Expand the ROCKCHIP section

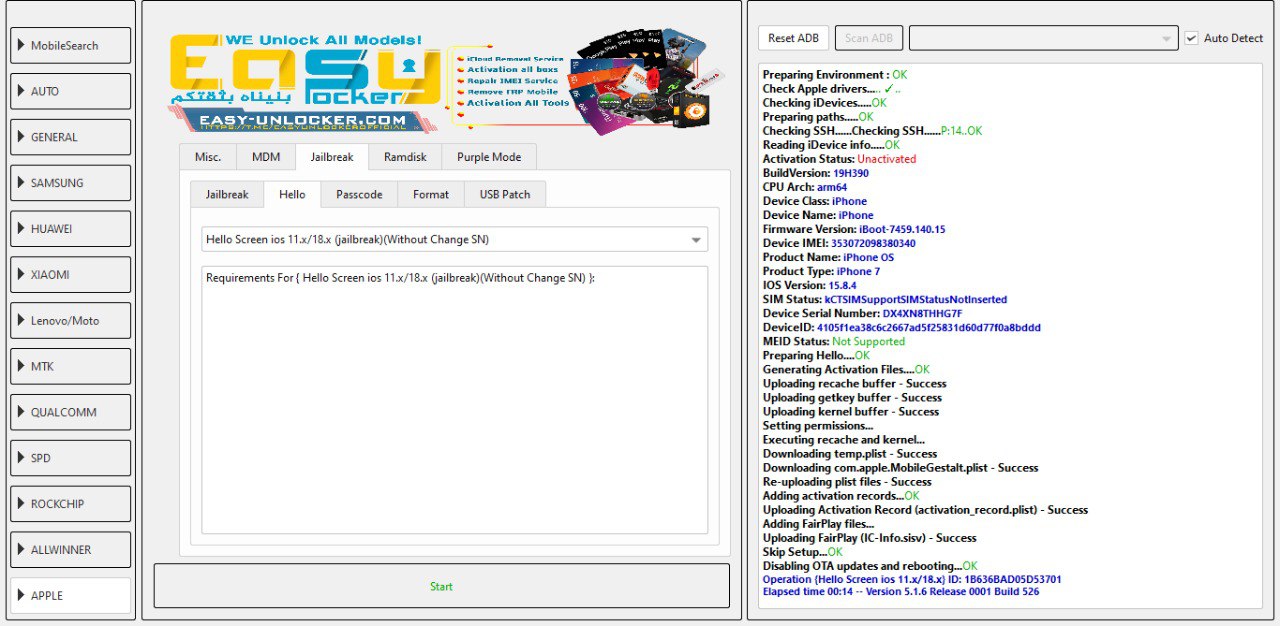71,504
